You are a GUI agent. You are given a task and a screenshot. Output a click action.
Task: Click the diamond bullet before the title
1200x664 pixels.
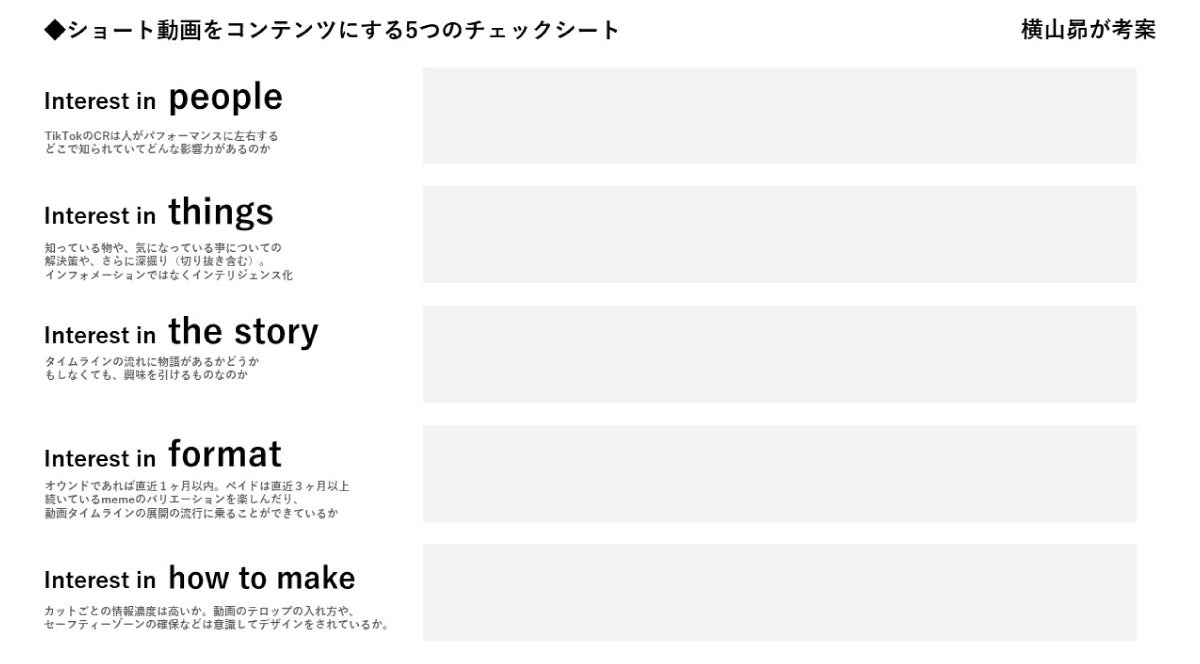click(54, 31)
